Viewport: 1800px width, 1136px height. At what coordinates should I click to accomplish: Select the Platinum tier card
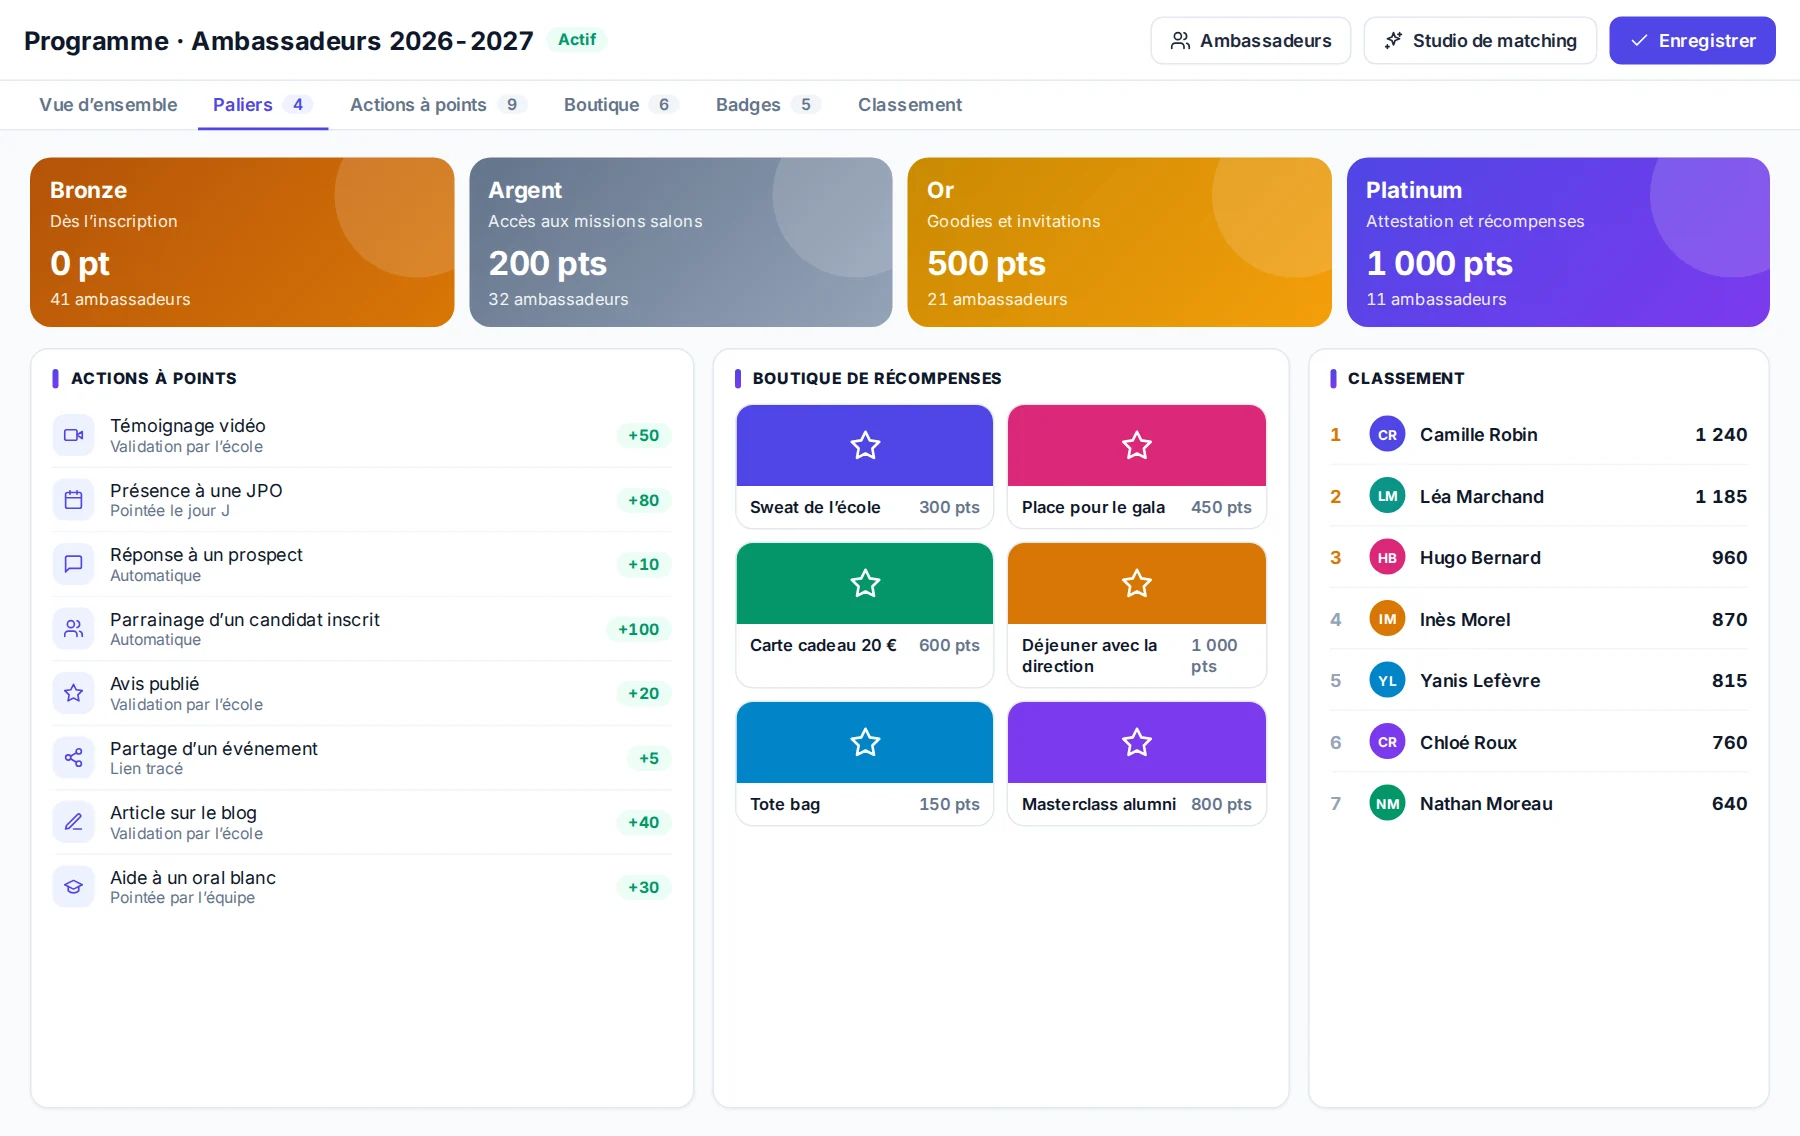(x=1558, y=242)
